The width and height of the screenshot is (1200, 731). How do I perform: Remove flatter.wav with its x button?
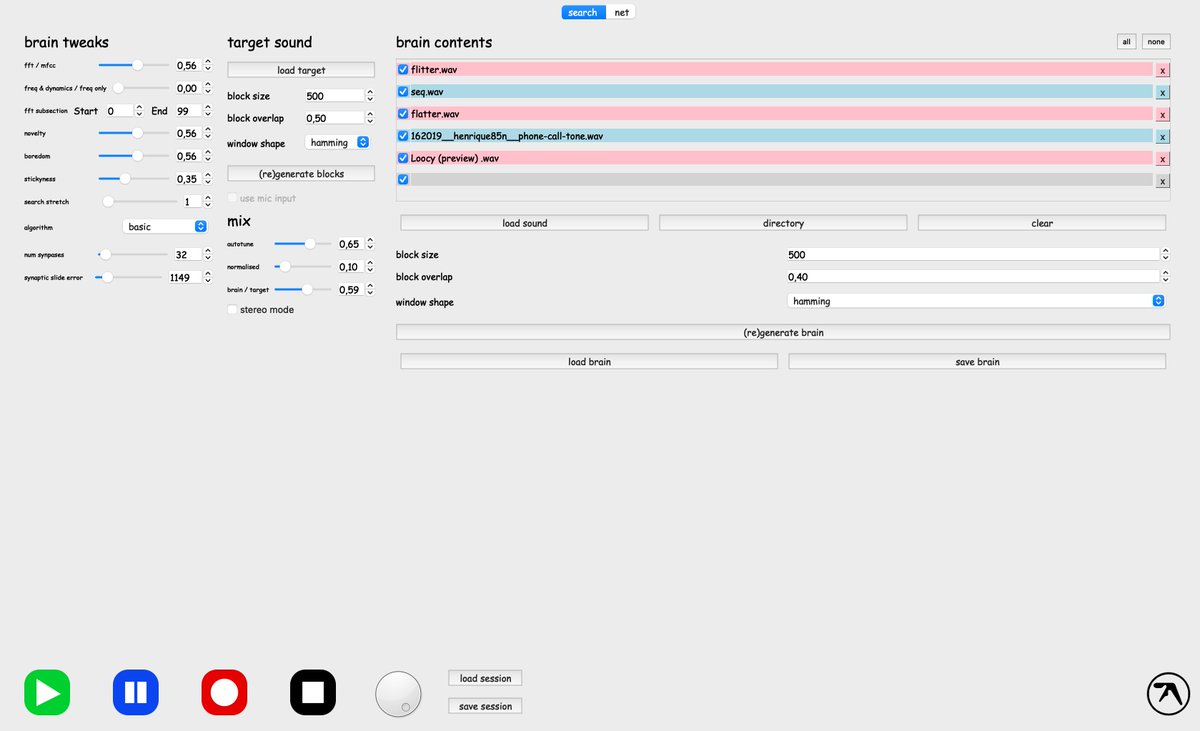(1162, 114)
